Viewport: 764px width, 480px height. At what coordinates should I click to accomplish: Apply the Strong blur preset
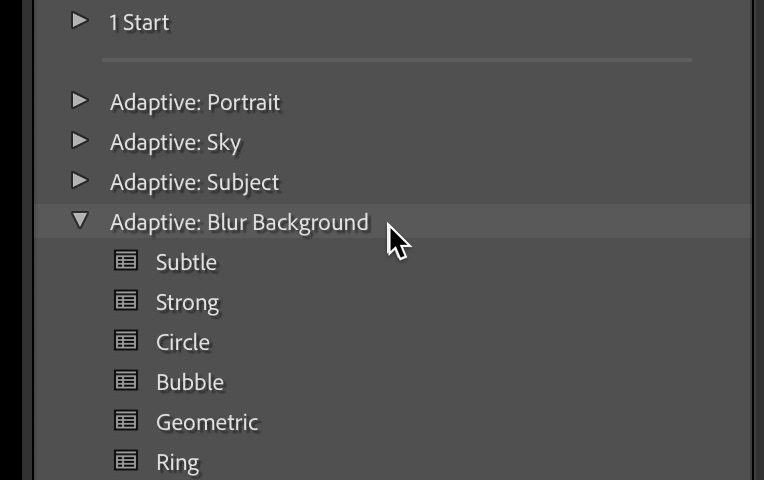tap(187, 302)
